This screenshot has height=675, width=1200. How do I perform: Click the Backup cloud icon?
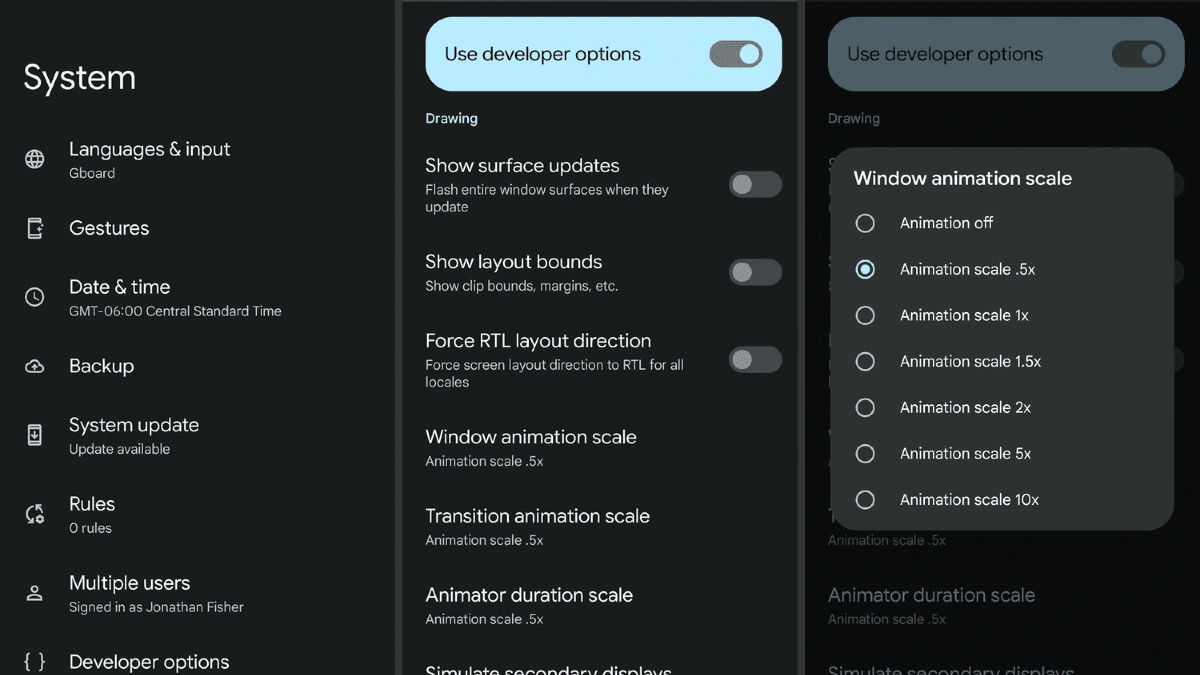tap(35, 366)
